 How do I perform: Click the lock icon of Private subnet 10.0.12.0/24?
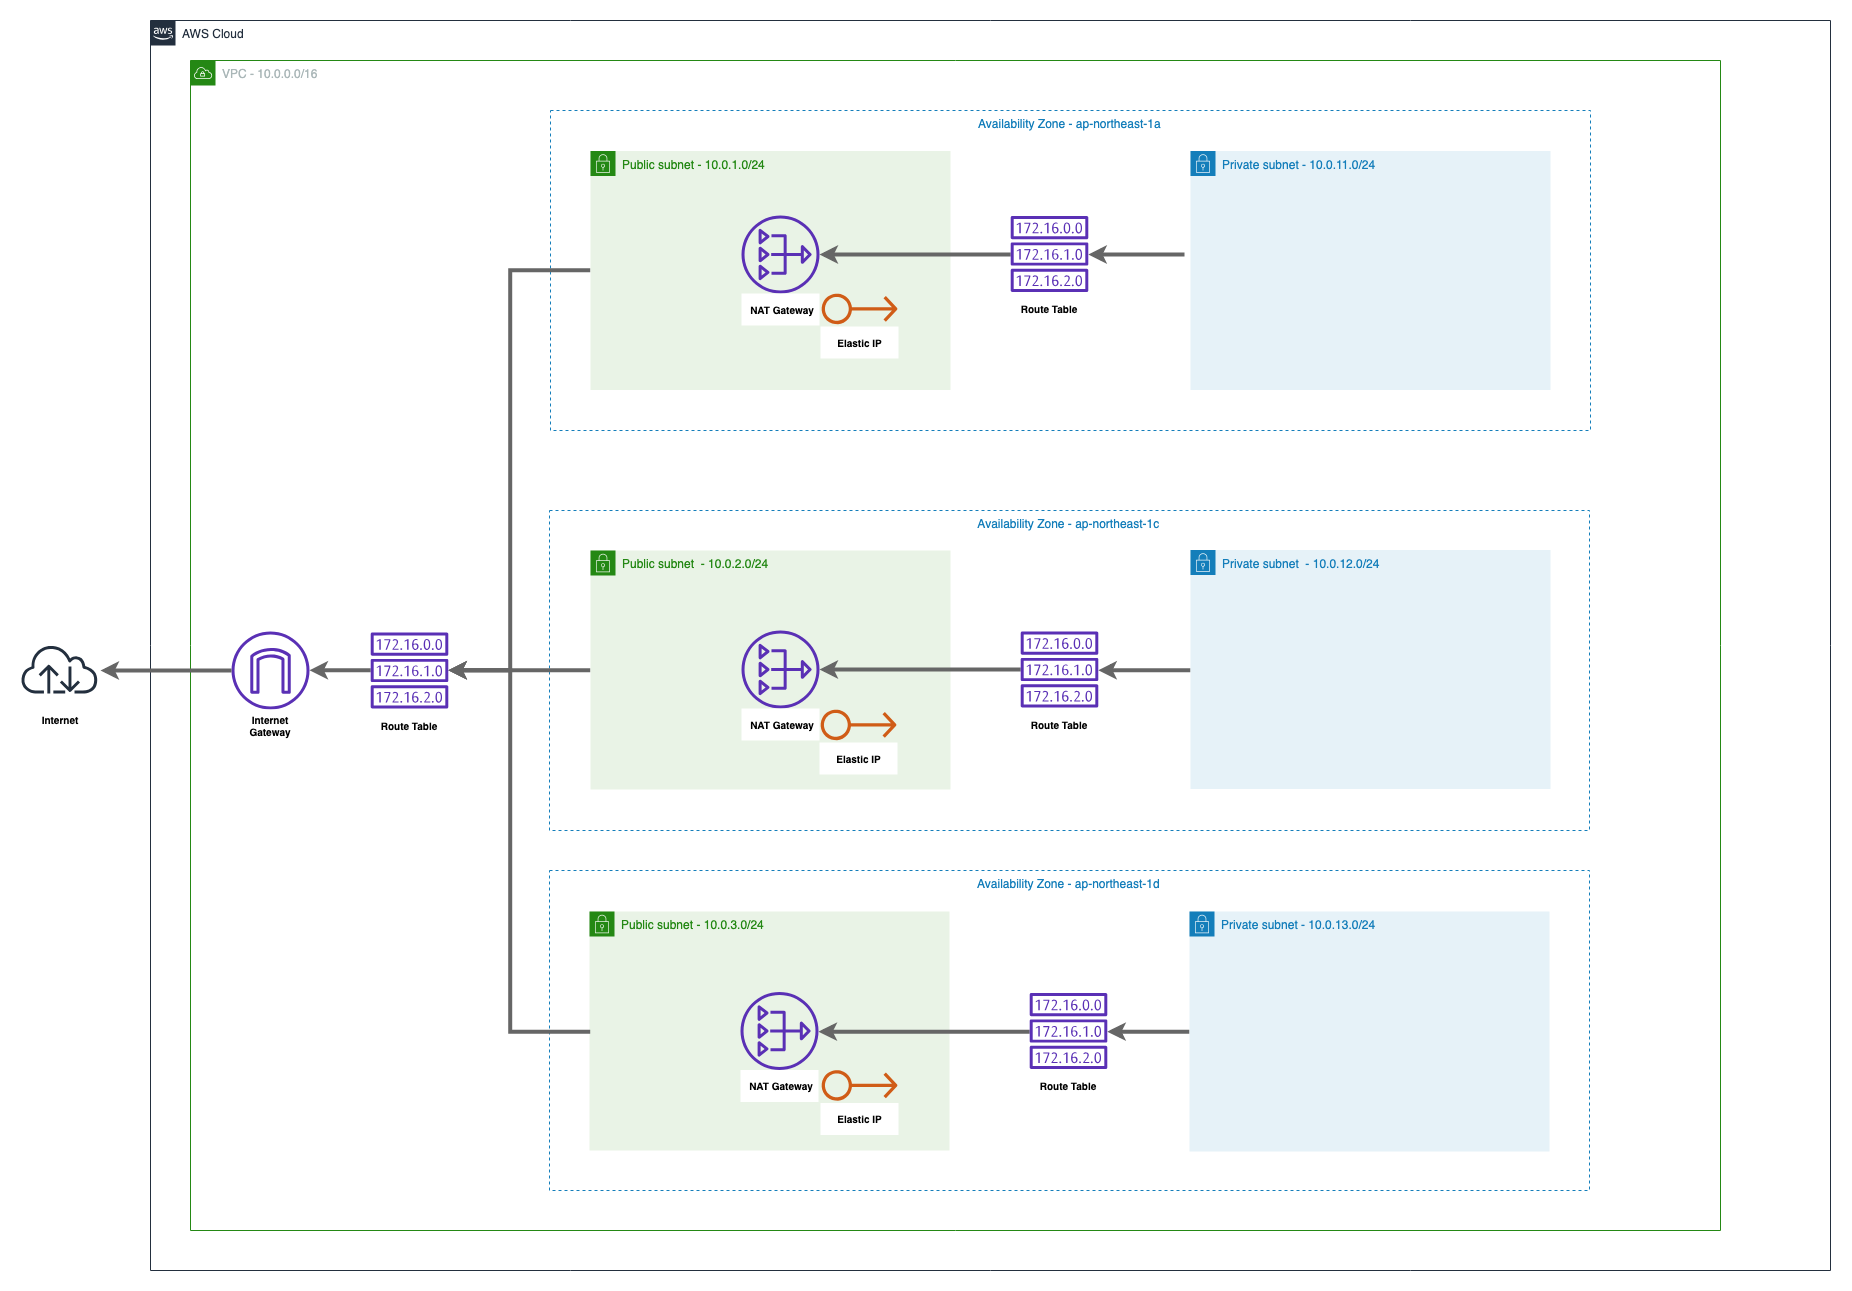pyautogui.click(x=1203, y=563)
